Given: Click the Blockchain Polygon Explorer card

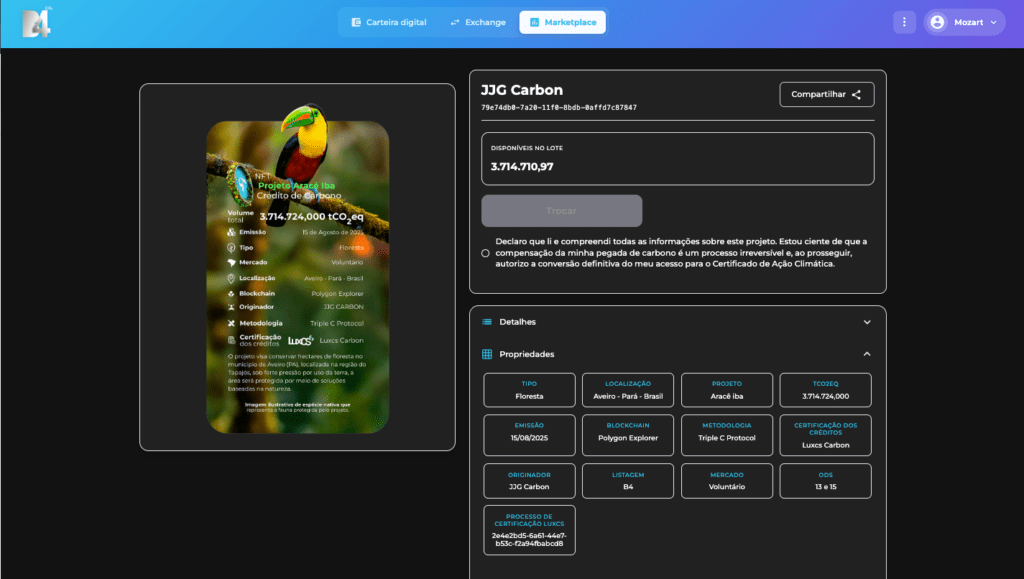Looking at the screenshot, I should pos(628,435).
